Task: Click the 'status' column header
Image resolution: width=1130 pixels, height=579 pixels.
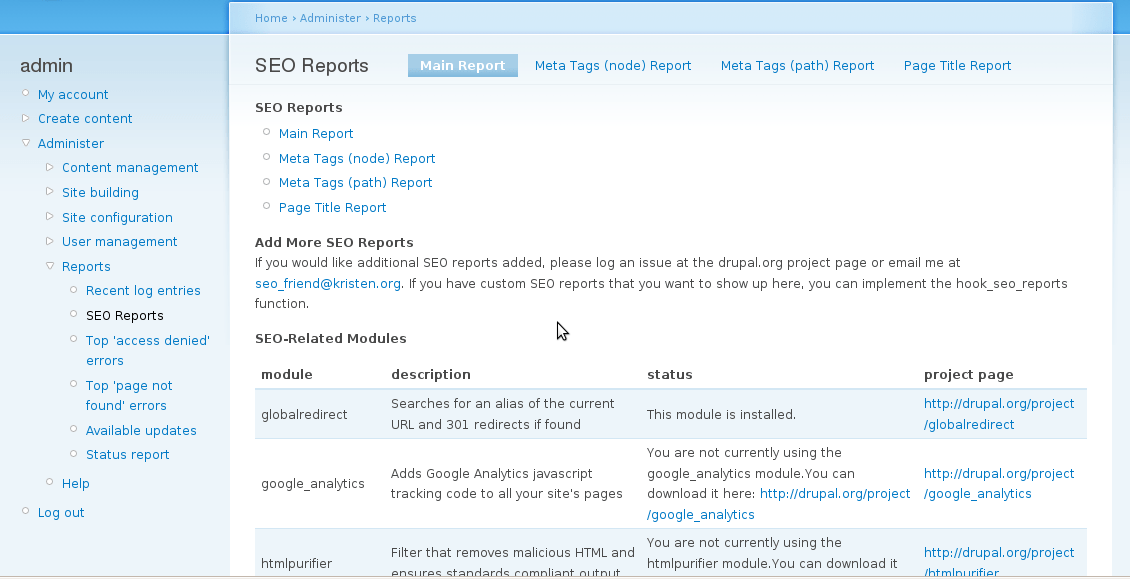Action: pyautogui.click(x=669, y=374)
